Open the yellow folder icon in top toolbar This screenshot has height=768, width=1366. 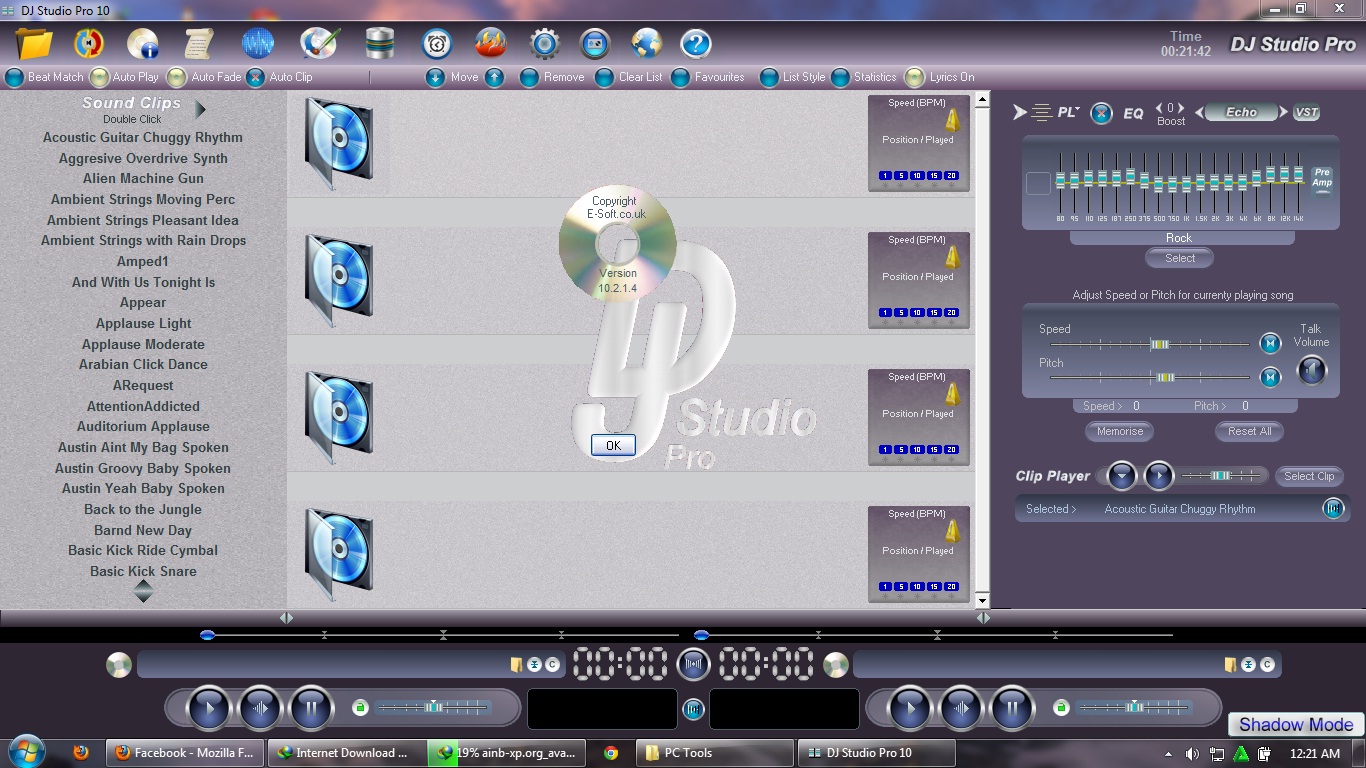[34, 44]
